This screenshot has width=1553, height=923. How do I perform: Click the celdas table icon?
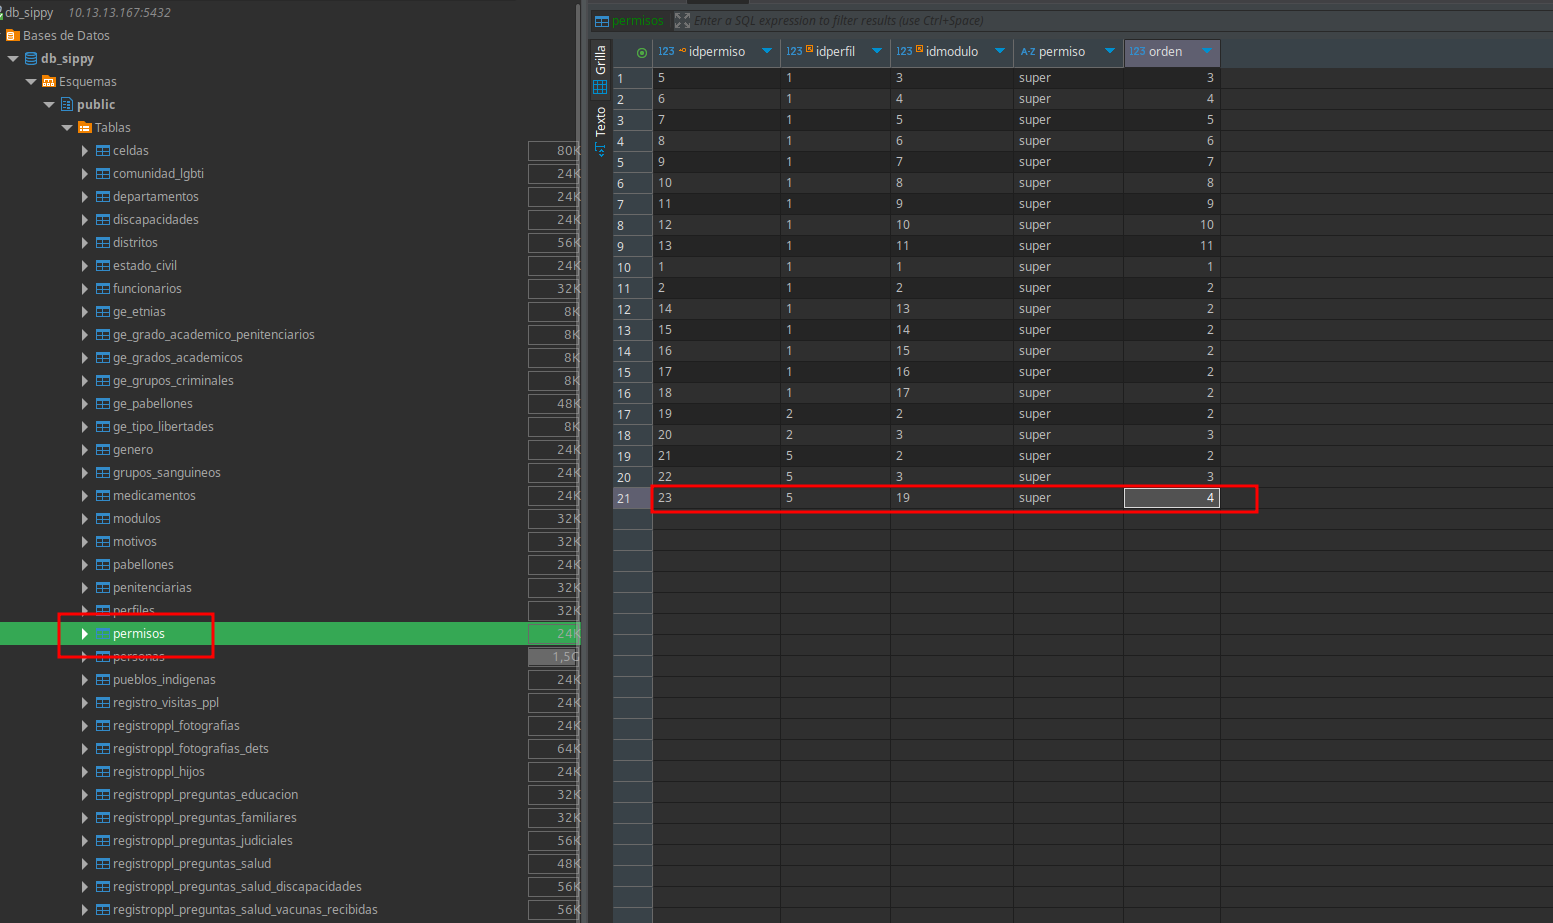pos(102,151)
